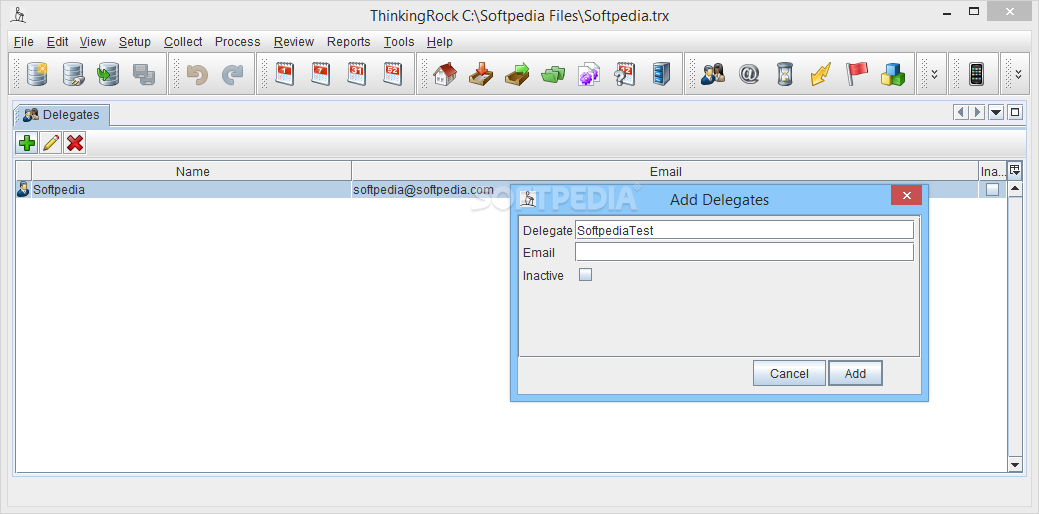1039x514 pixels.
Task: Click the table scrollbar down arrow
Action: point(1014,465)
